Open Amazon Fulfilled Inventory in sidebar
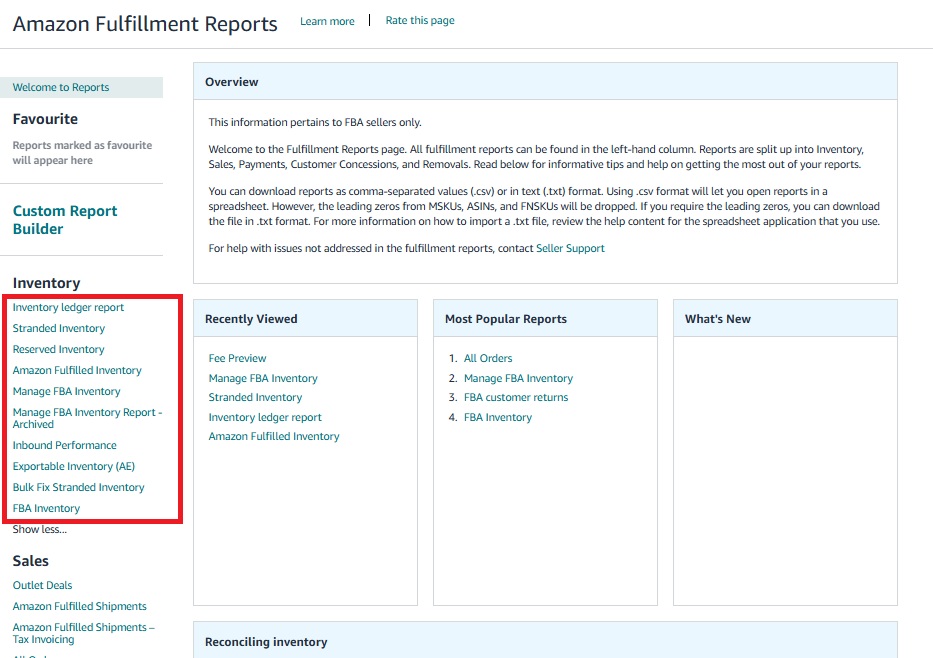 tap(77, 370)
